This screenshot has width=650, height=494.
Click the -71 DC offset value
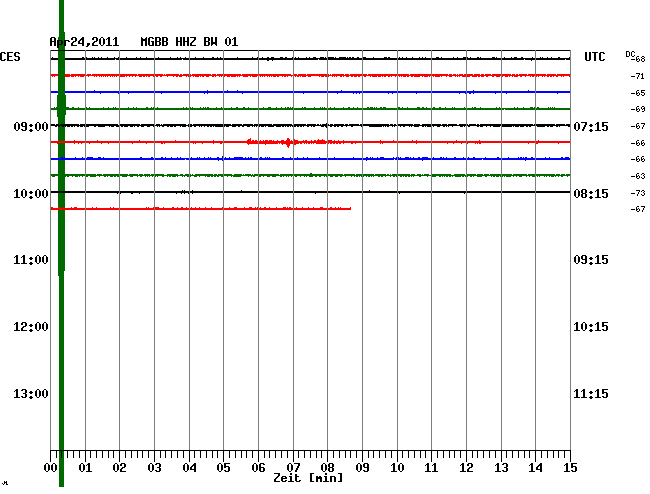[638, 76]
